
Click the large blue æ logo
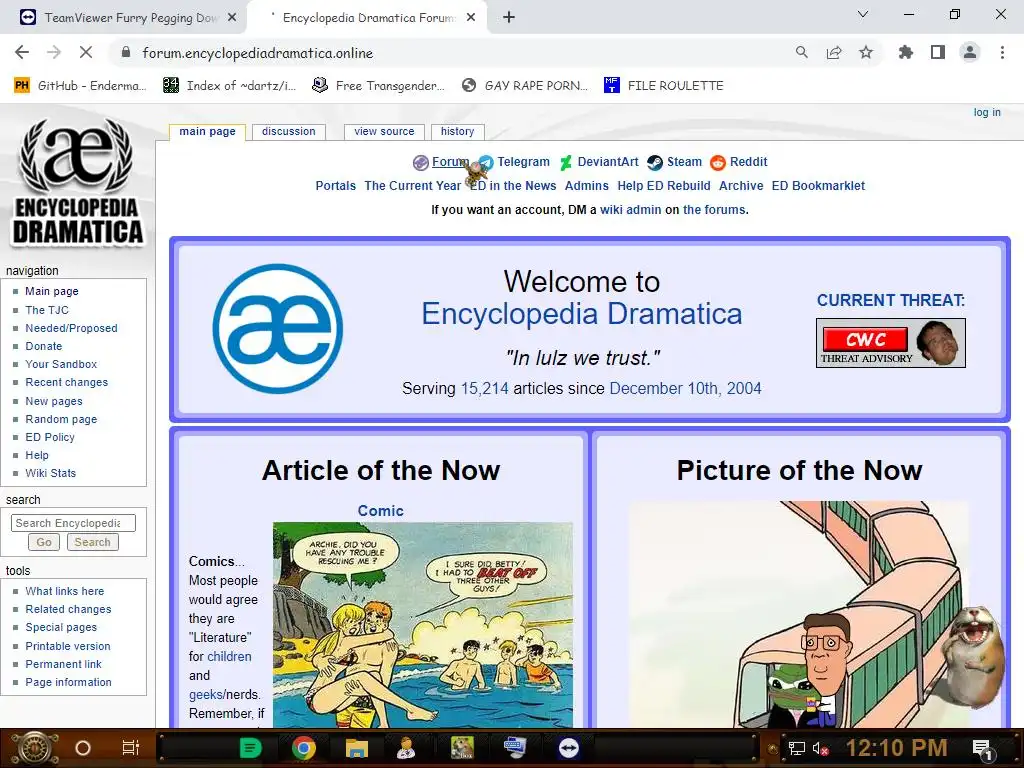278,328
